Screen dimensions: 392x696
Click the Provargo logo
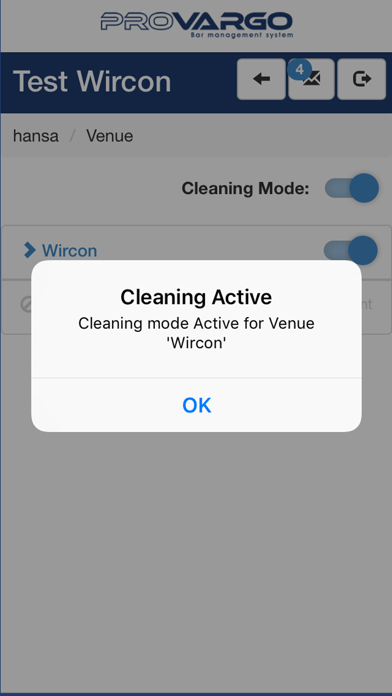pyautogui.click(x=196, y=25)
